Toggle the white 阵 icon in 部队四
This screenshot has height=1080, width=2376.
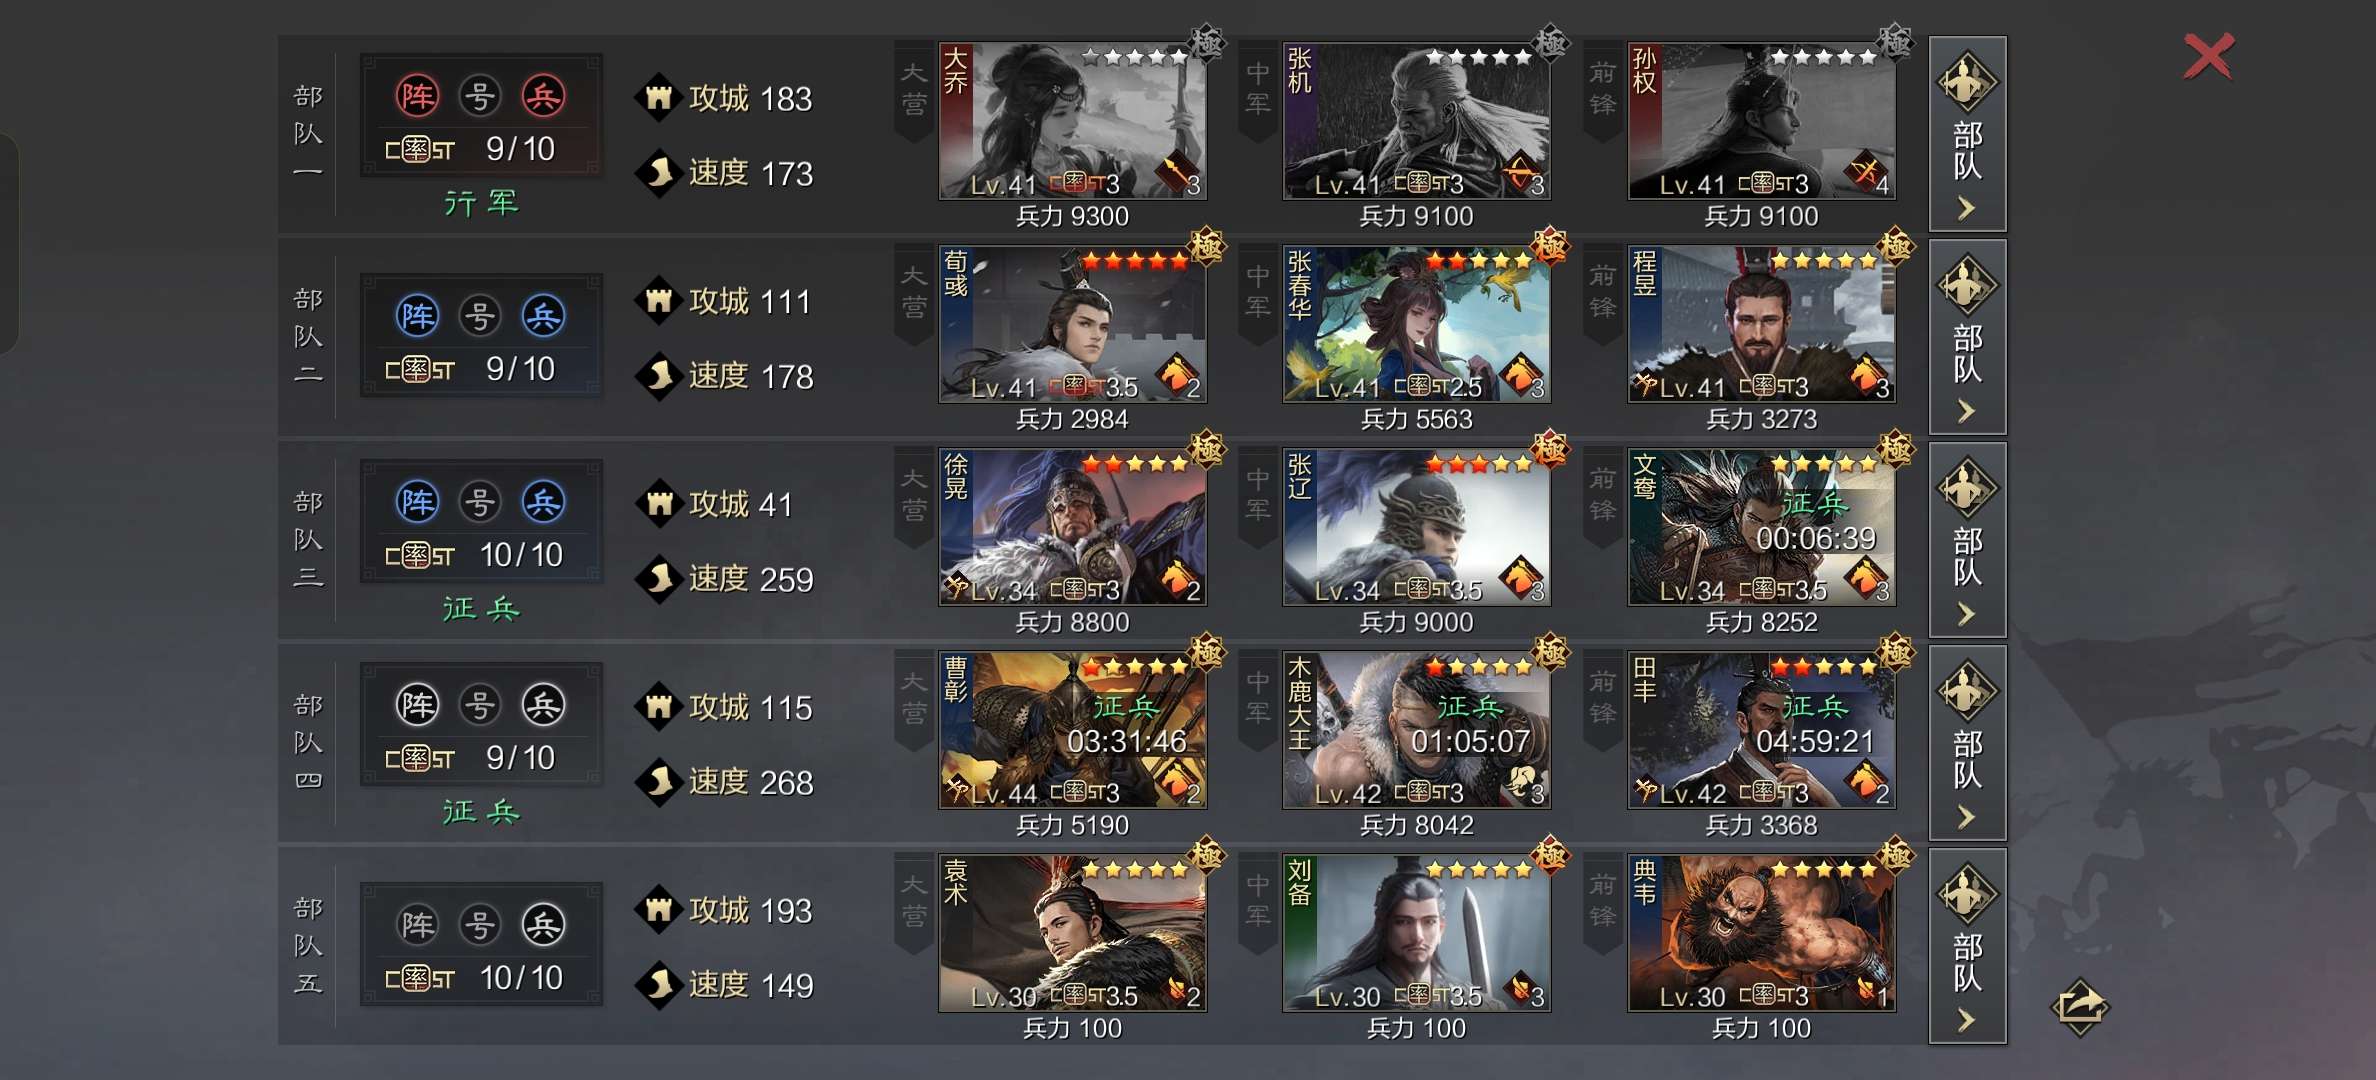[x=417, y=705]
